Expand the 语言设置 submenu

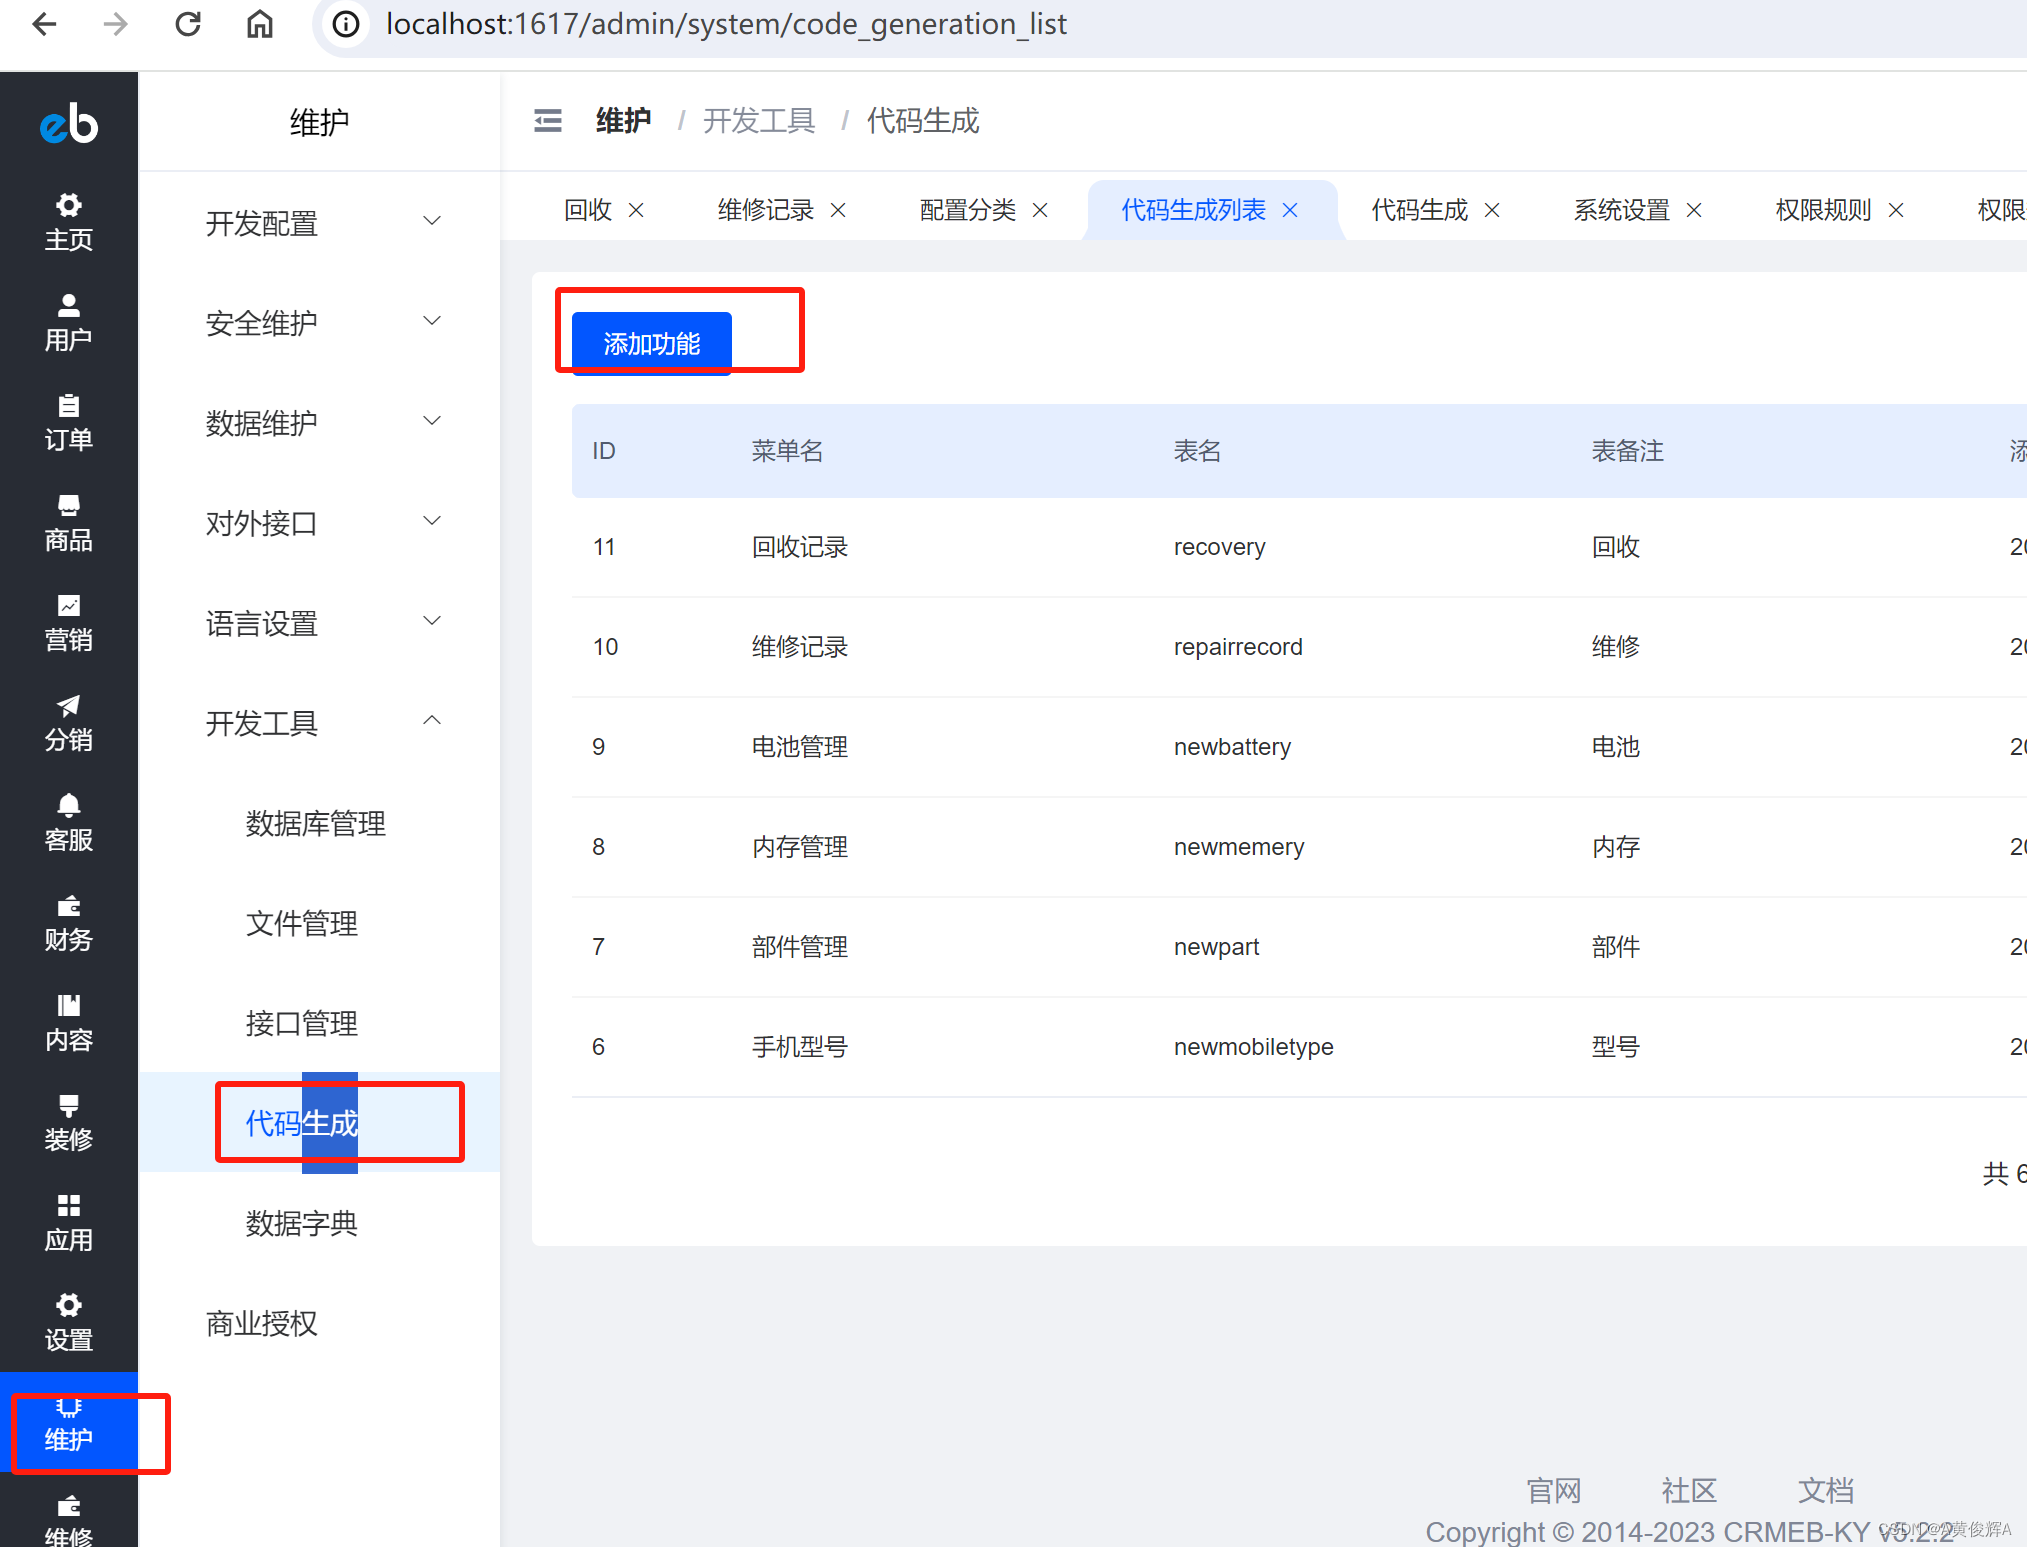point(320,622)
